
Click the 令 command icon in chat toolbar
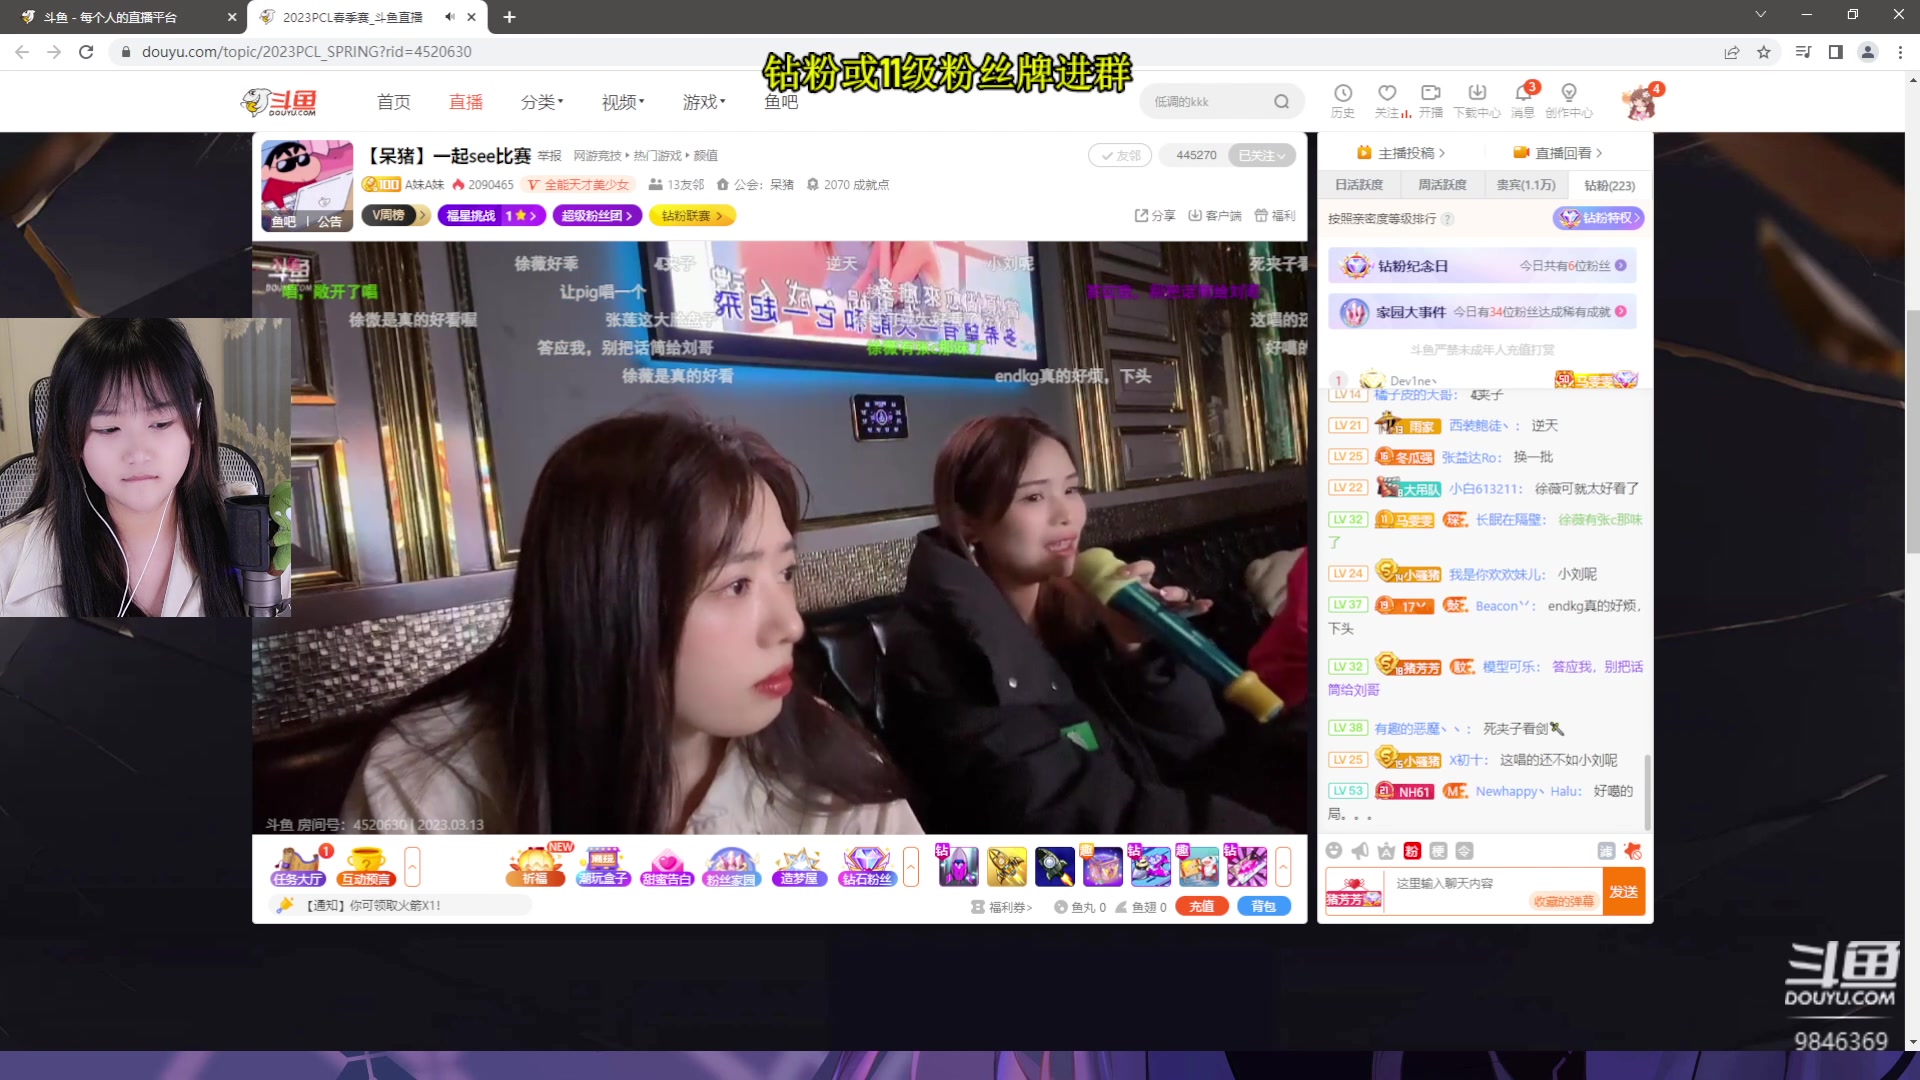click(x=1464, y=851)
